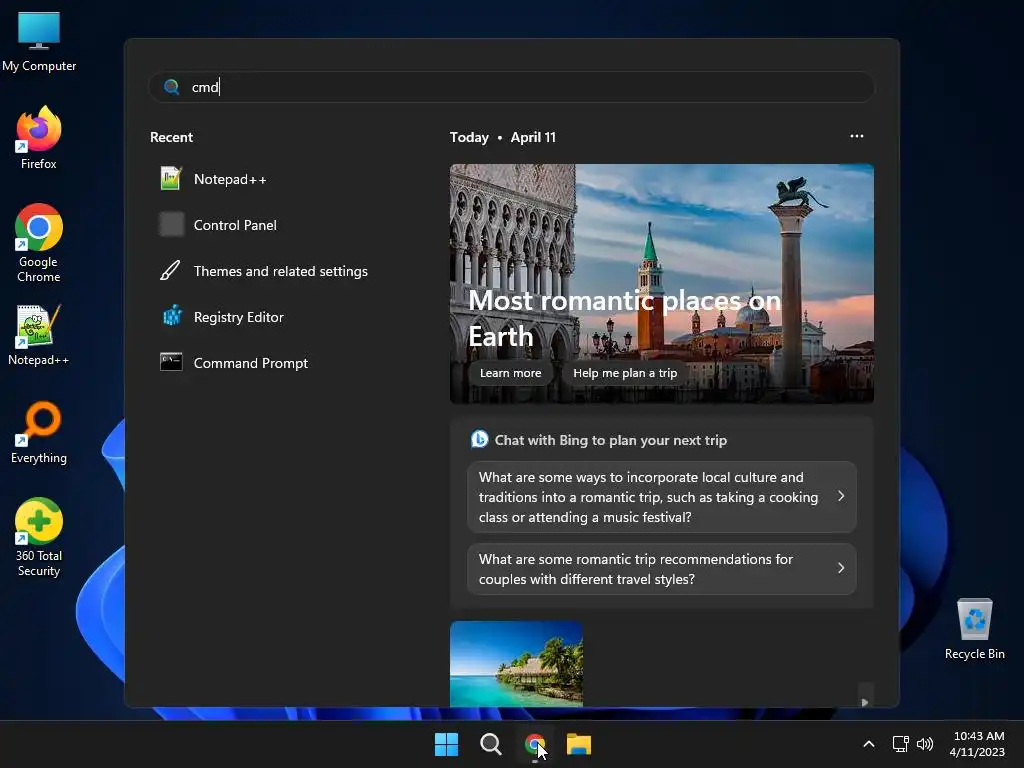
Task: Open the clock showing 10:43 AM 4/11/2023
Action: click(978, 744)
